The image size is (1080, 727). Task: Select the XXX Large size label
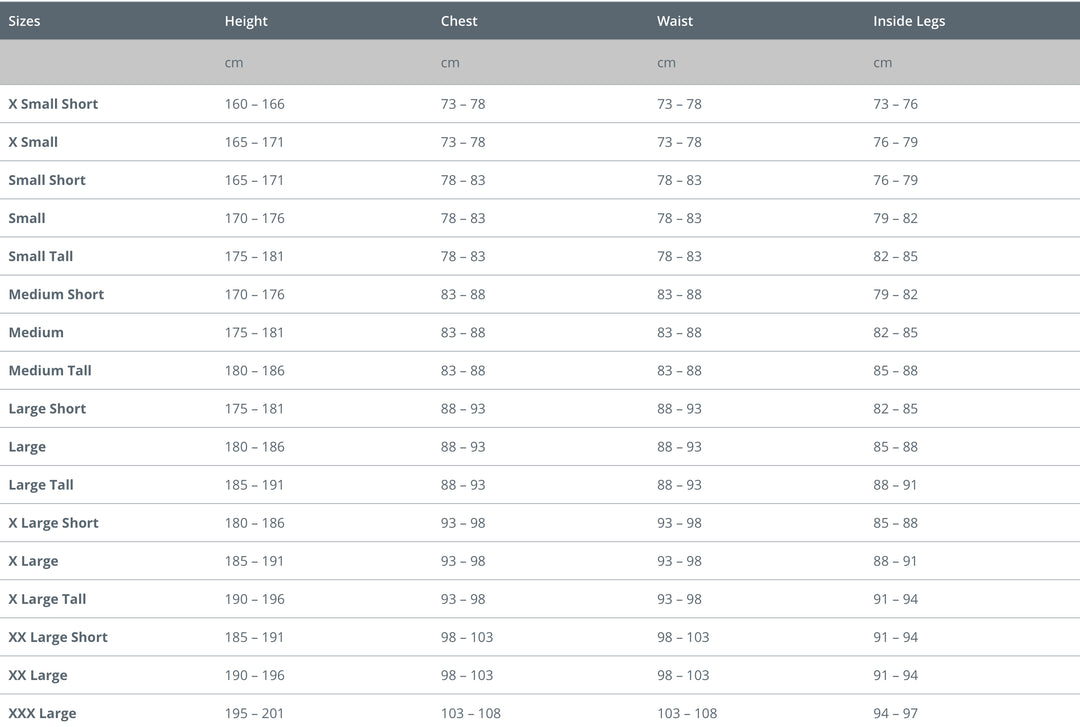point(42,713)
